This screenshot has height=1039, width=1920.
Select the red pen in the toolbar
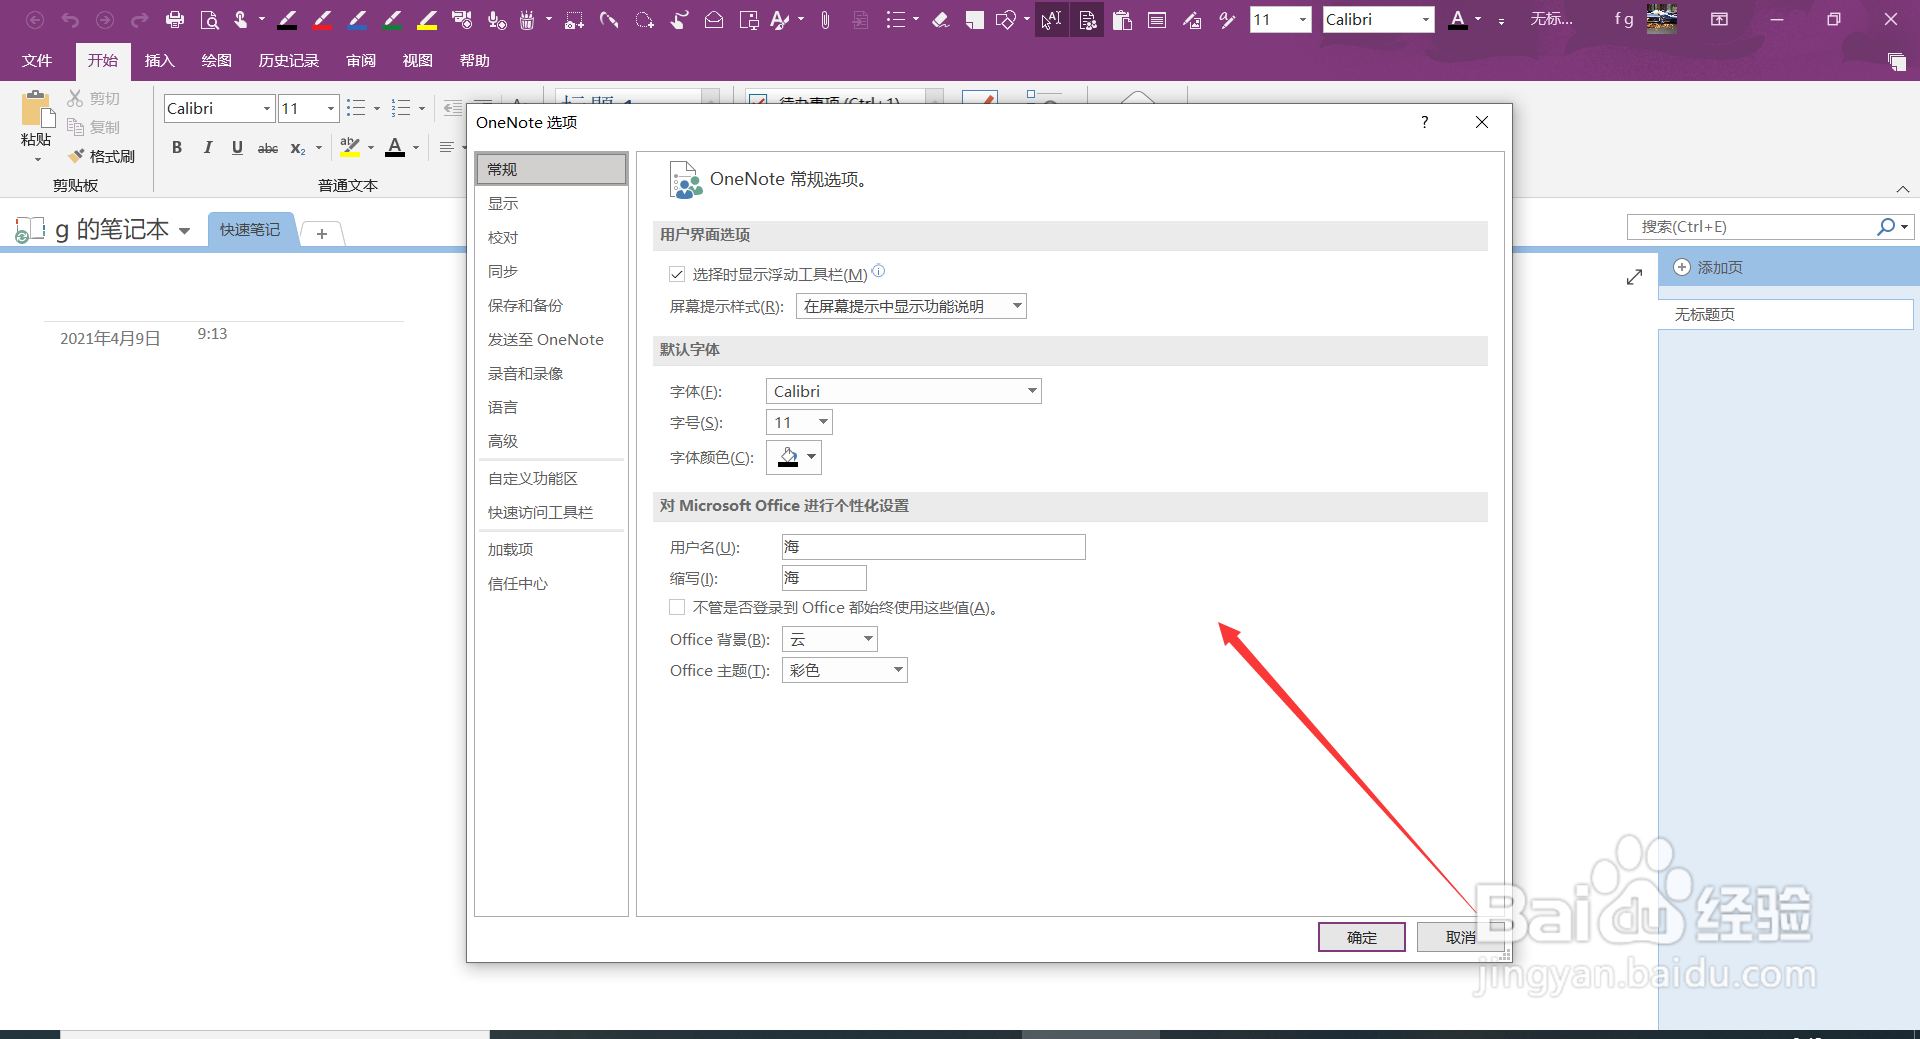tap(322, 19)
